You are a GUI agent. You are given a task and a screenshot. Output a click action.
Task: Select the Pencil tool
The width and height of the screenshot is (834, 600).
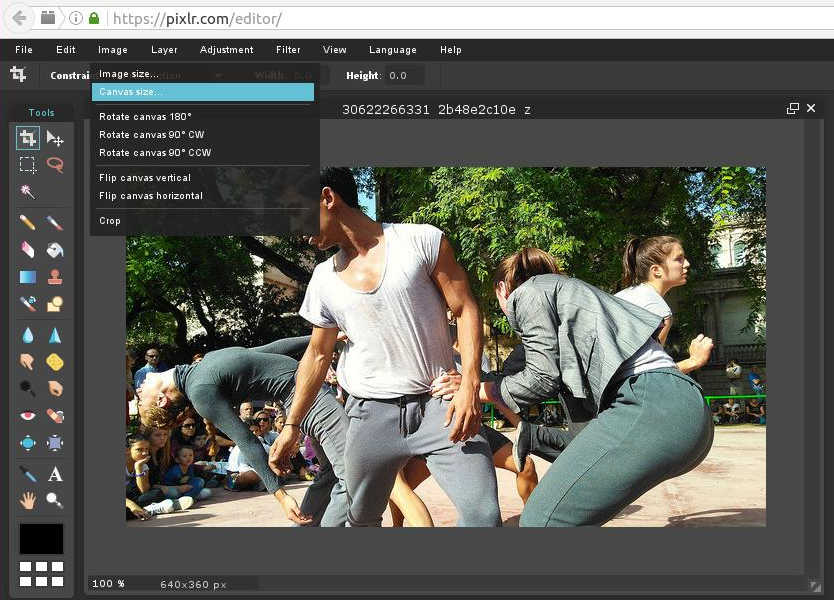(x=28, y=222)
